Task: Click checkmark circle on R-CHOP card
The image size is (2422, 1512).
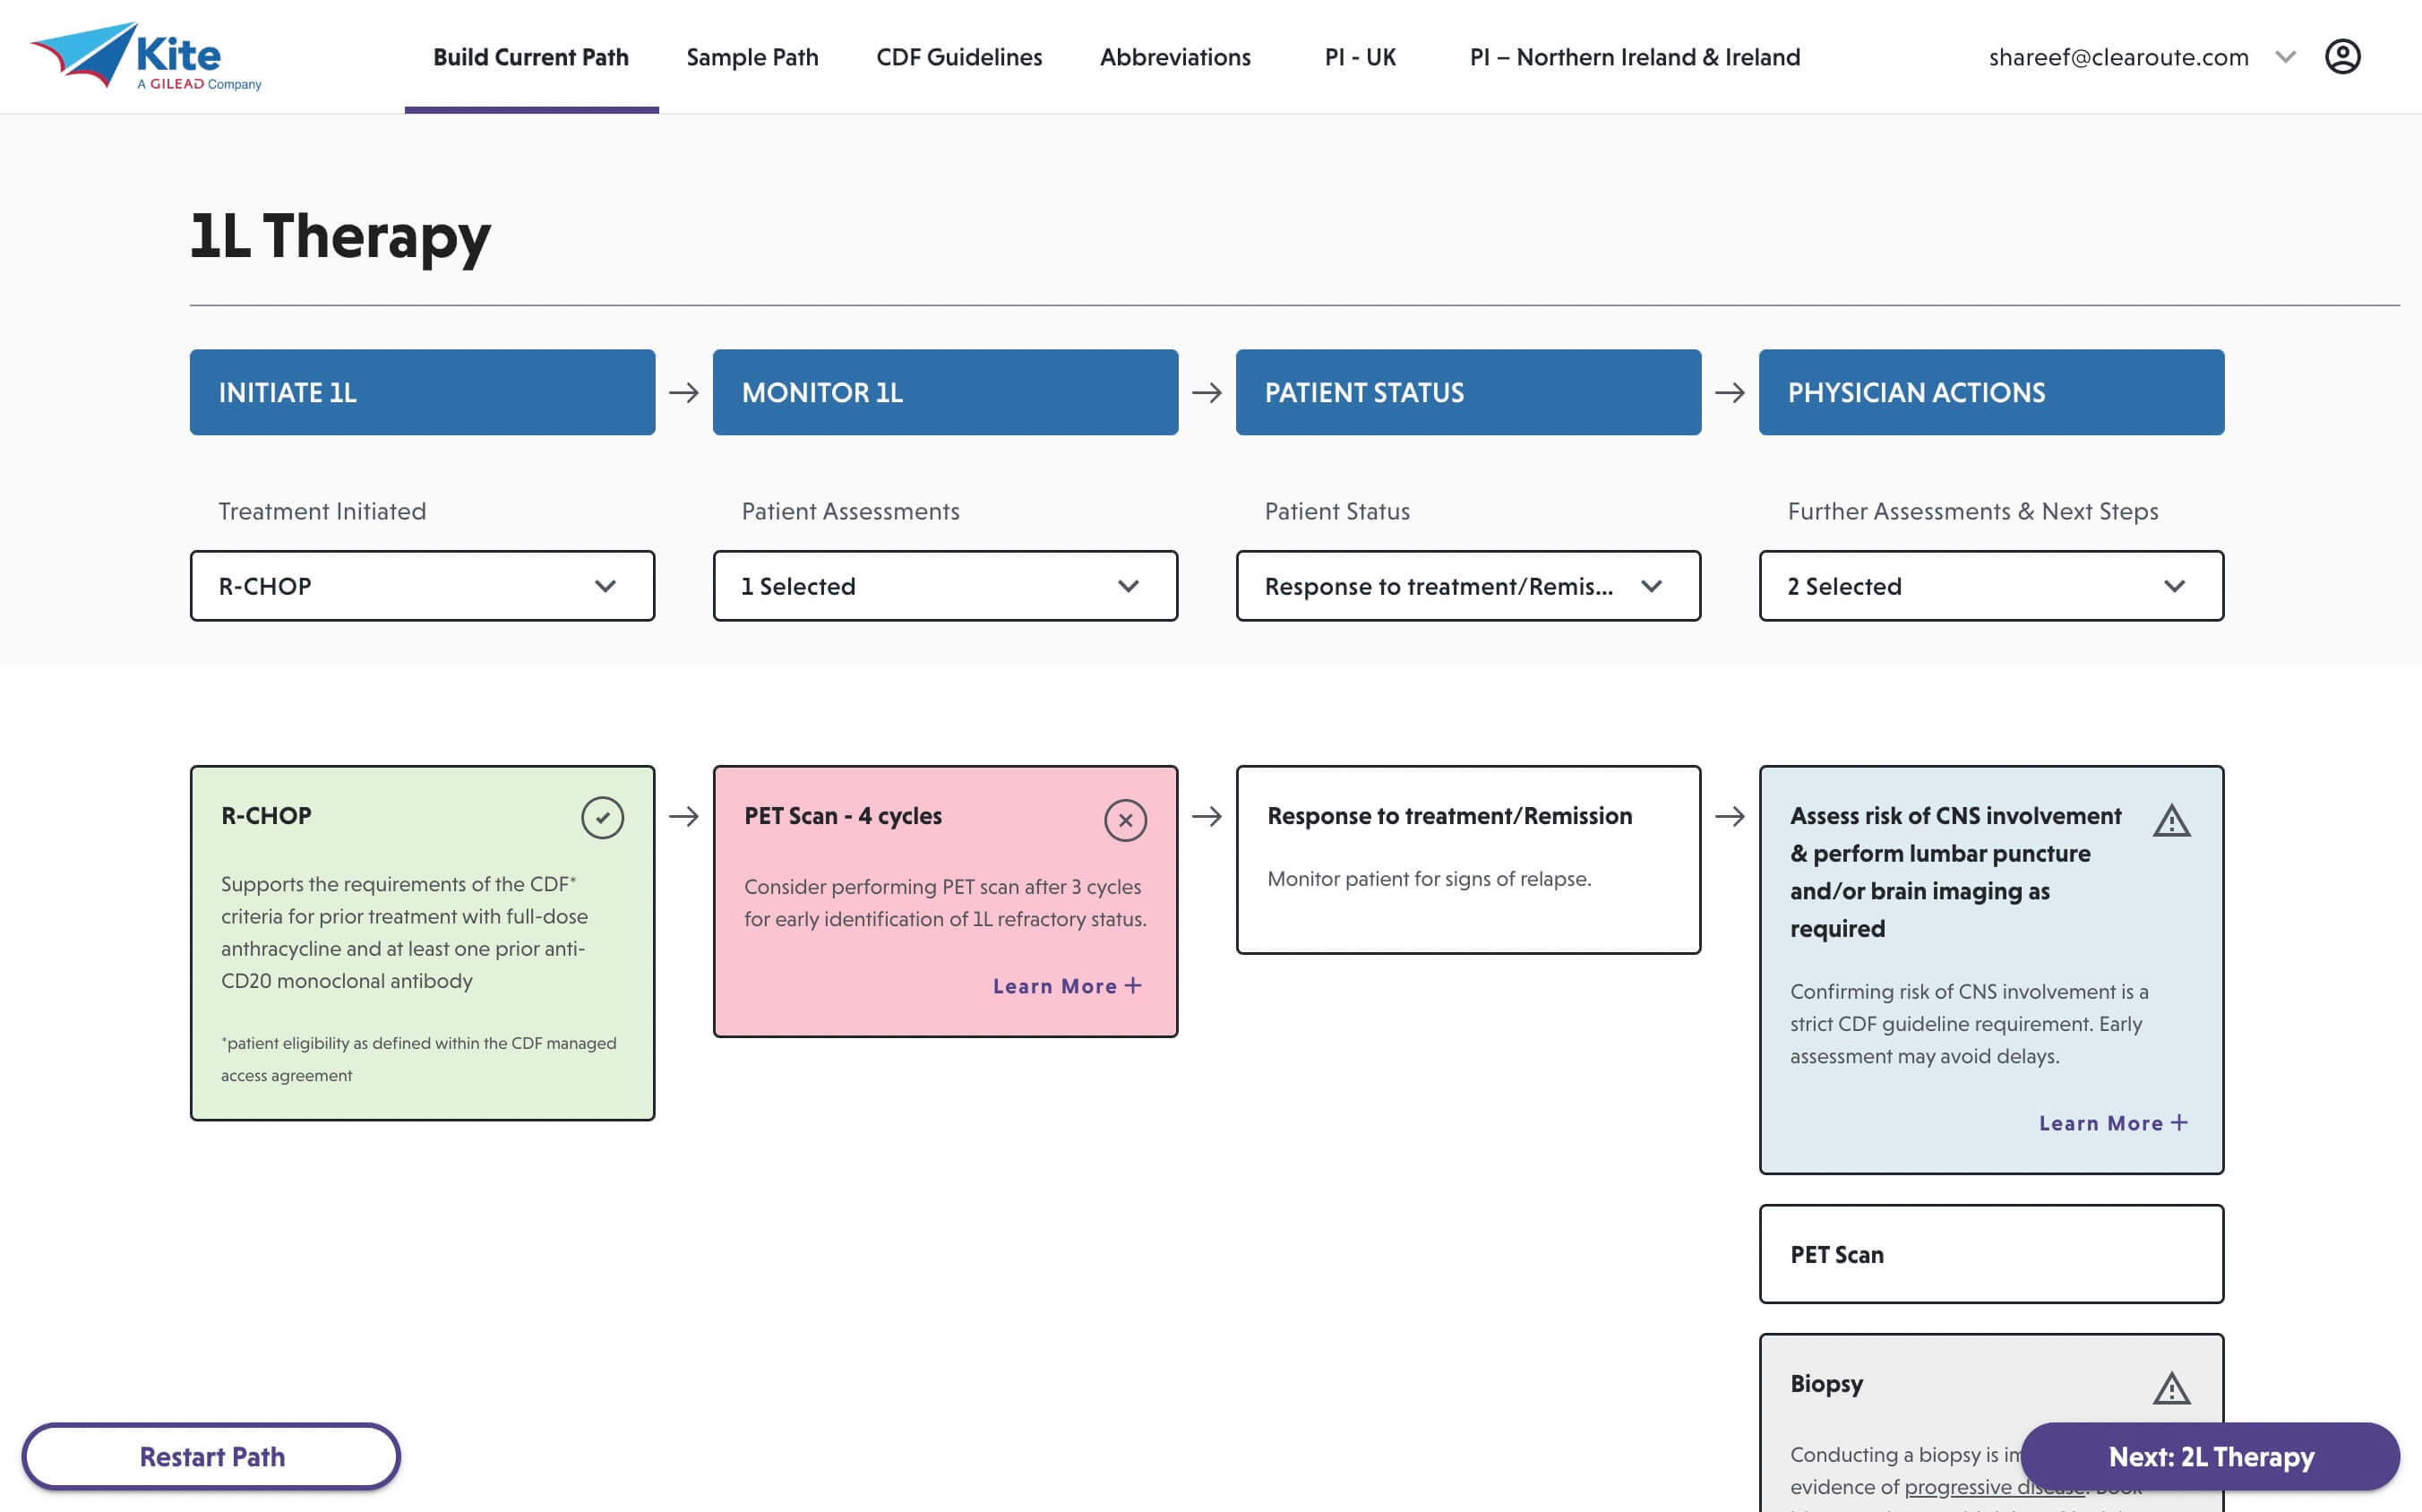Action: 602,818
